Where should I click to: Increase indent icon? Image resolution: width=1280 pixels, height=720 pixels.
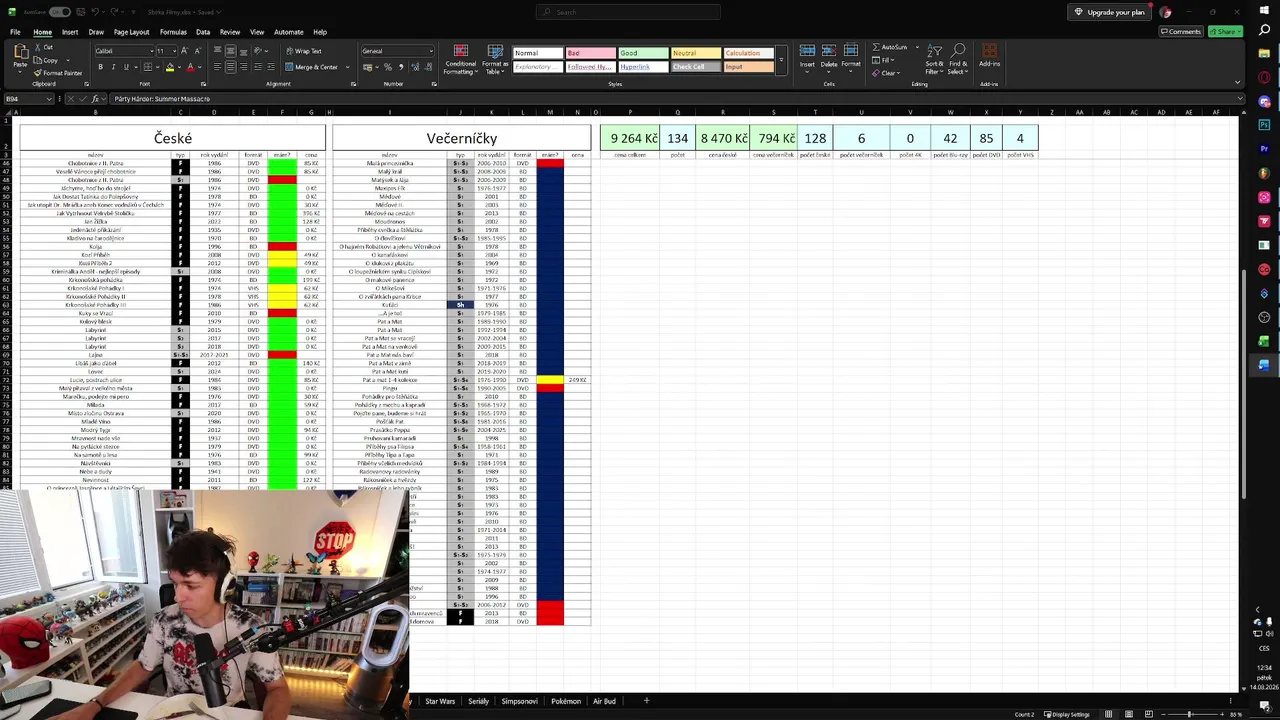[272, 67]
